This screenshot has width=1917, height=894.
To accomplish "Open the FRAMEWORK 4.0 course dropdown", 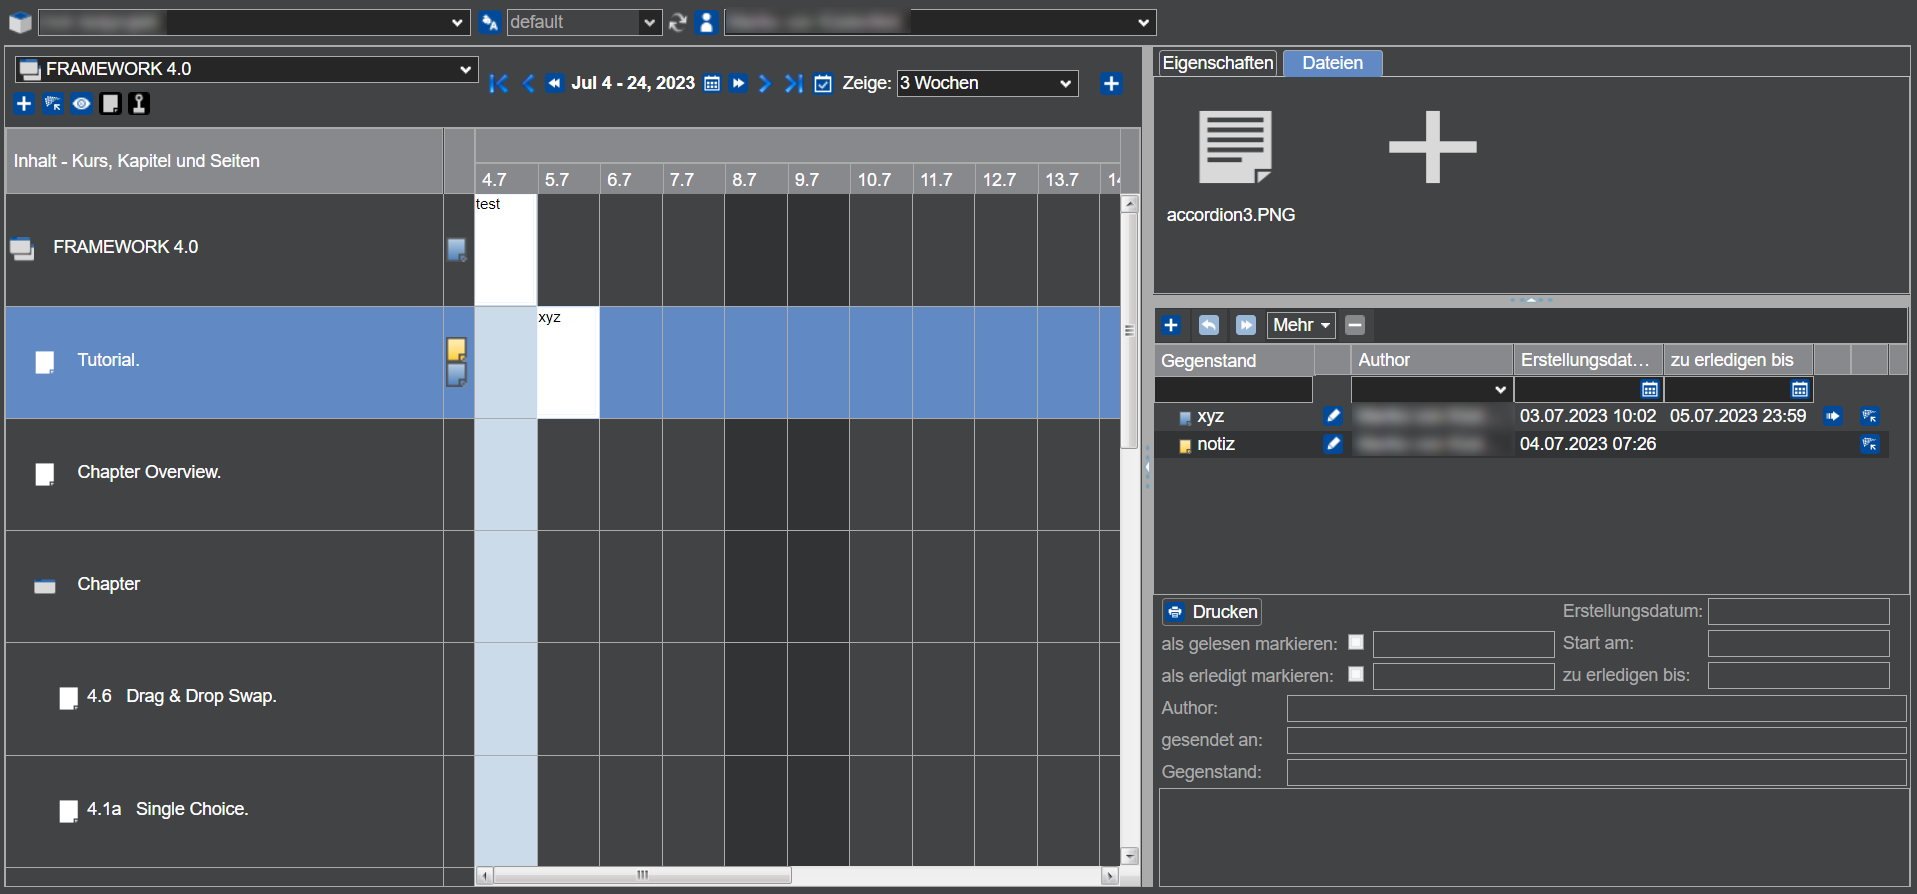I will click(246, 69).
